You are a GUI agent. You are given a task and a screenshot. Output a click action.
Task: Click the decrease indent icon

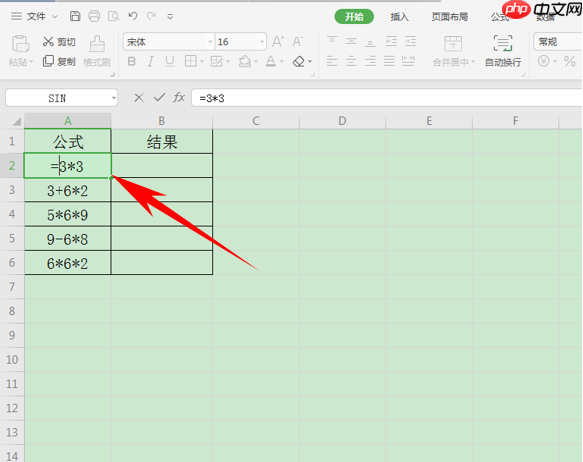[x=391, y=41]
